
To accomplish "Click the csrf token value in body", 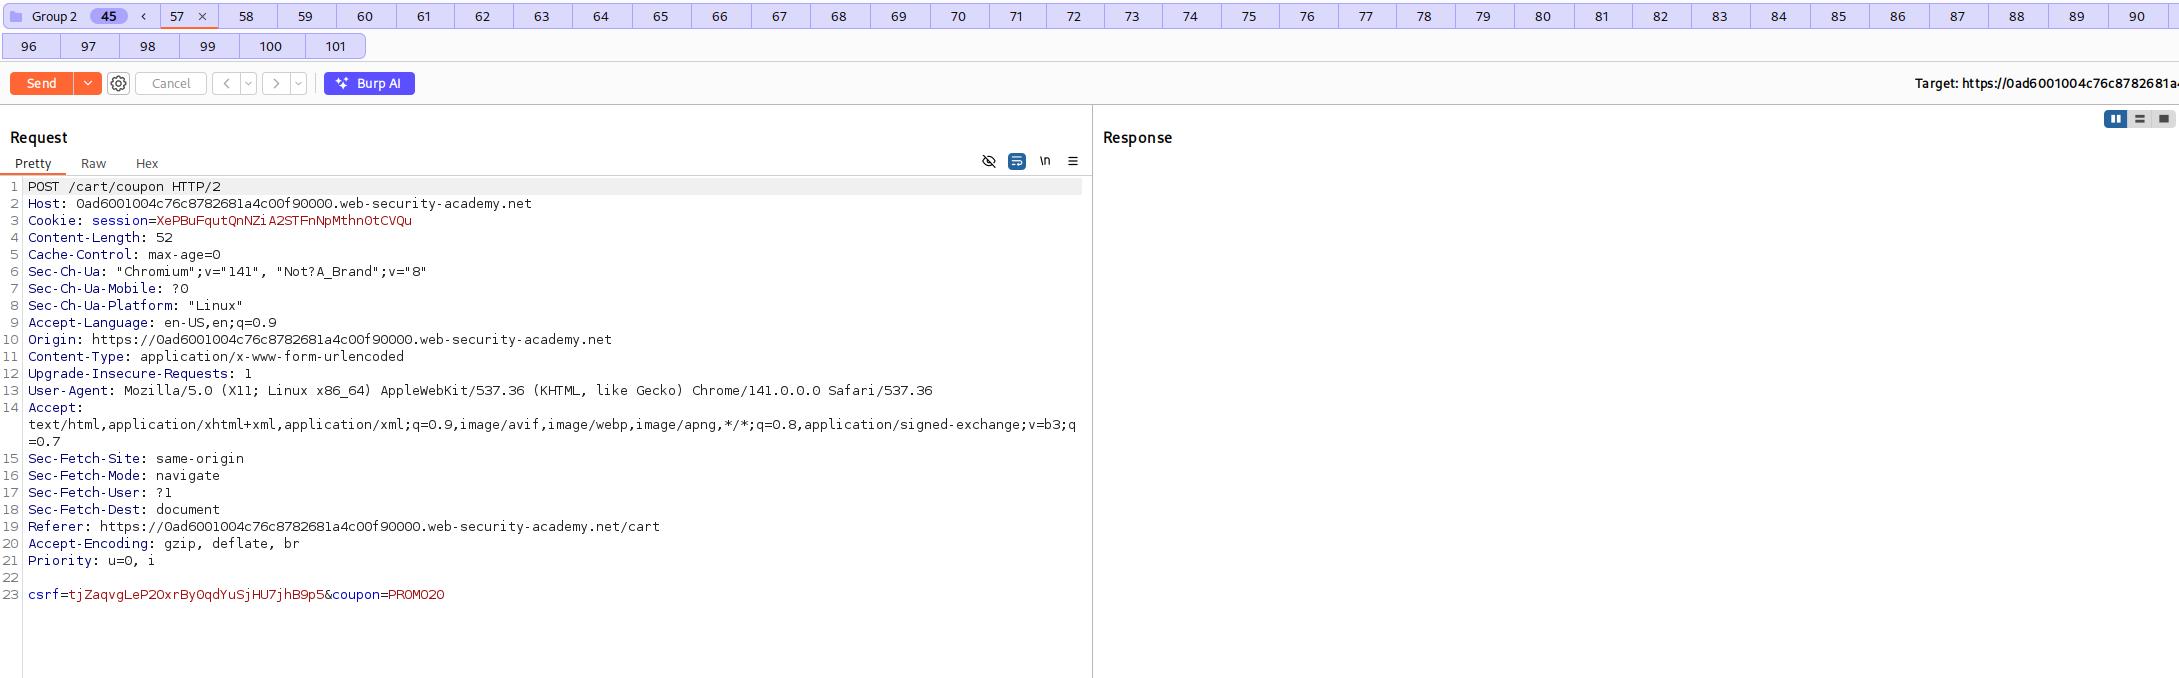I will (x=196, y=595).
